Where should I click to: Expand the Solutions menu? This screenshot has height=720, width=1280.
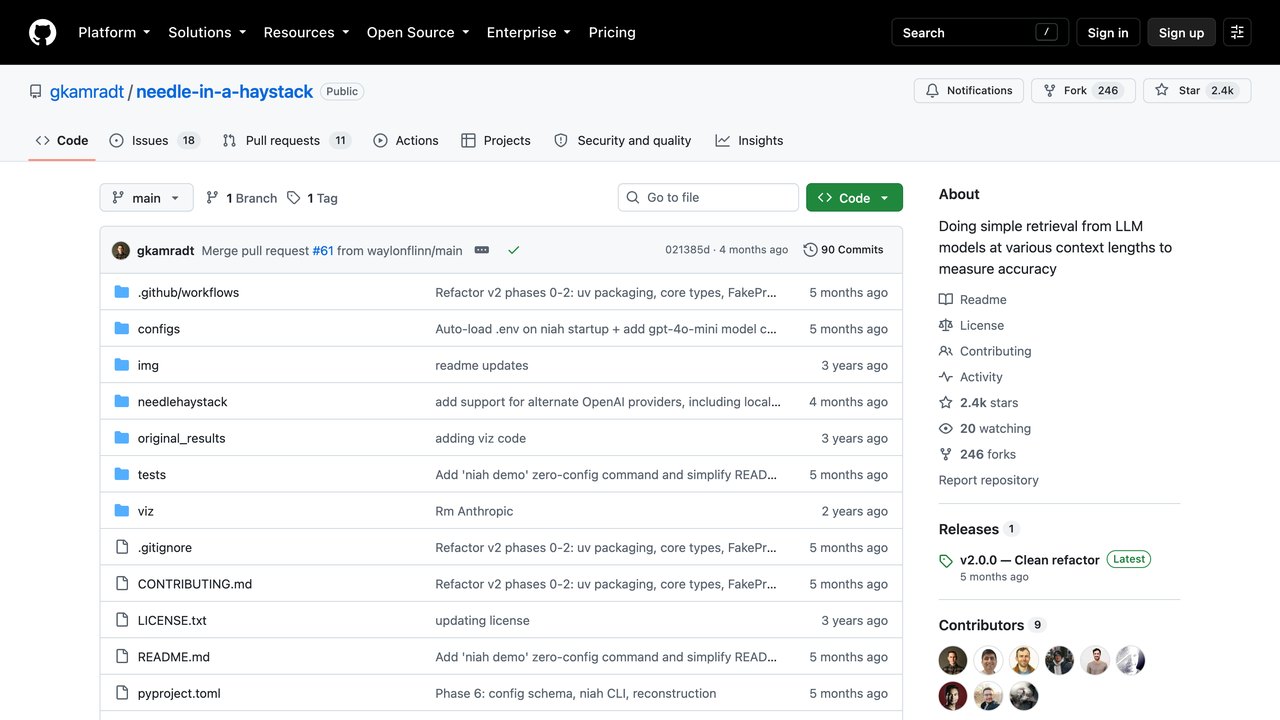pos(207,32)
